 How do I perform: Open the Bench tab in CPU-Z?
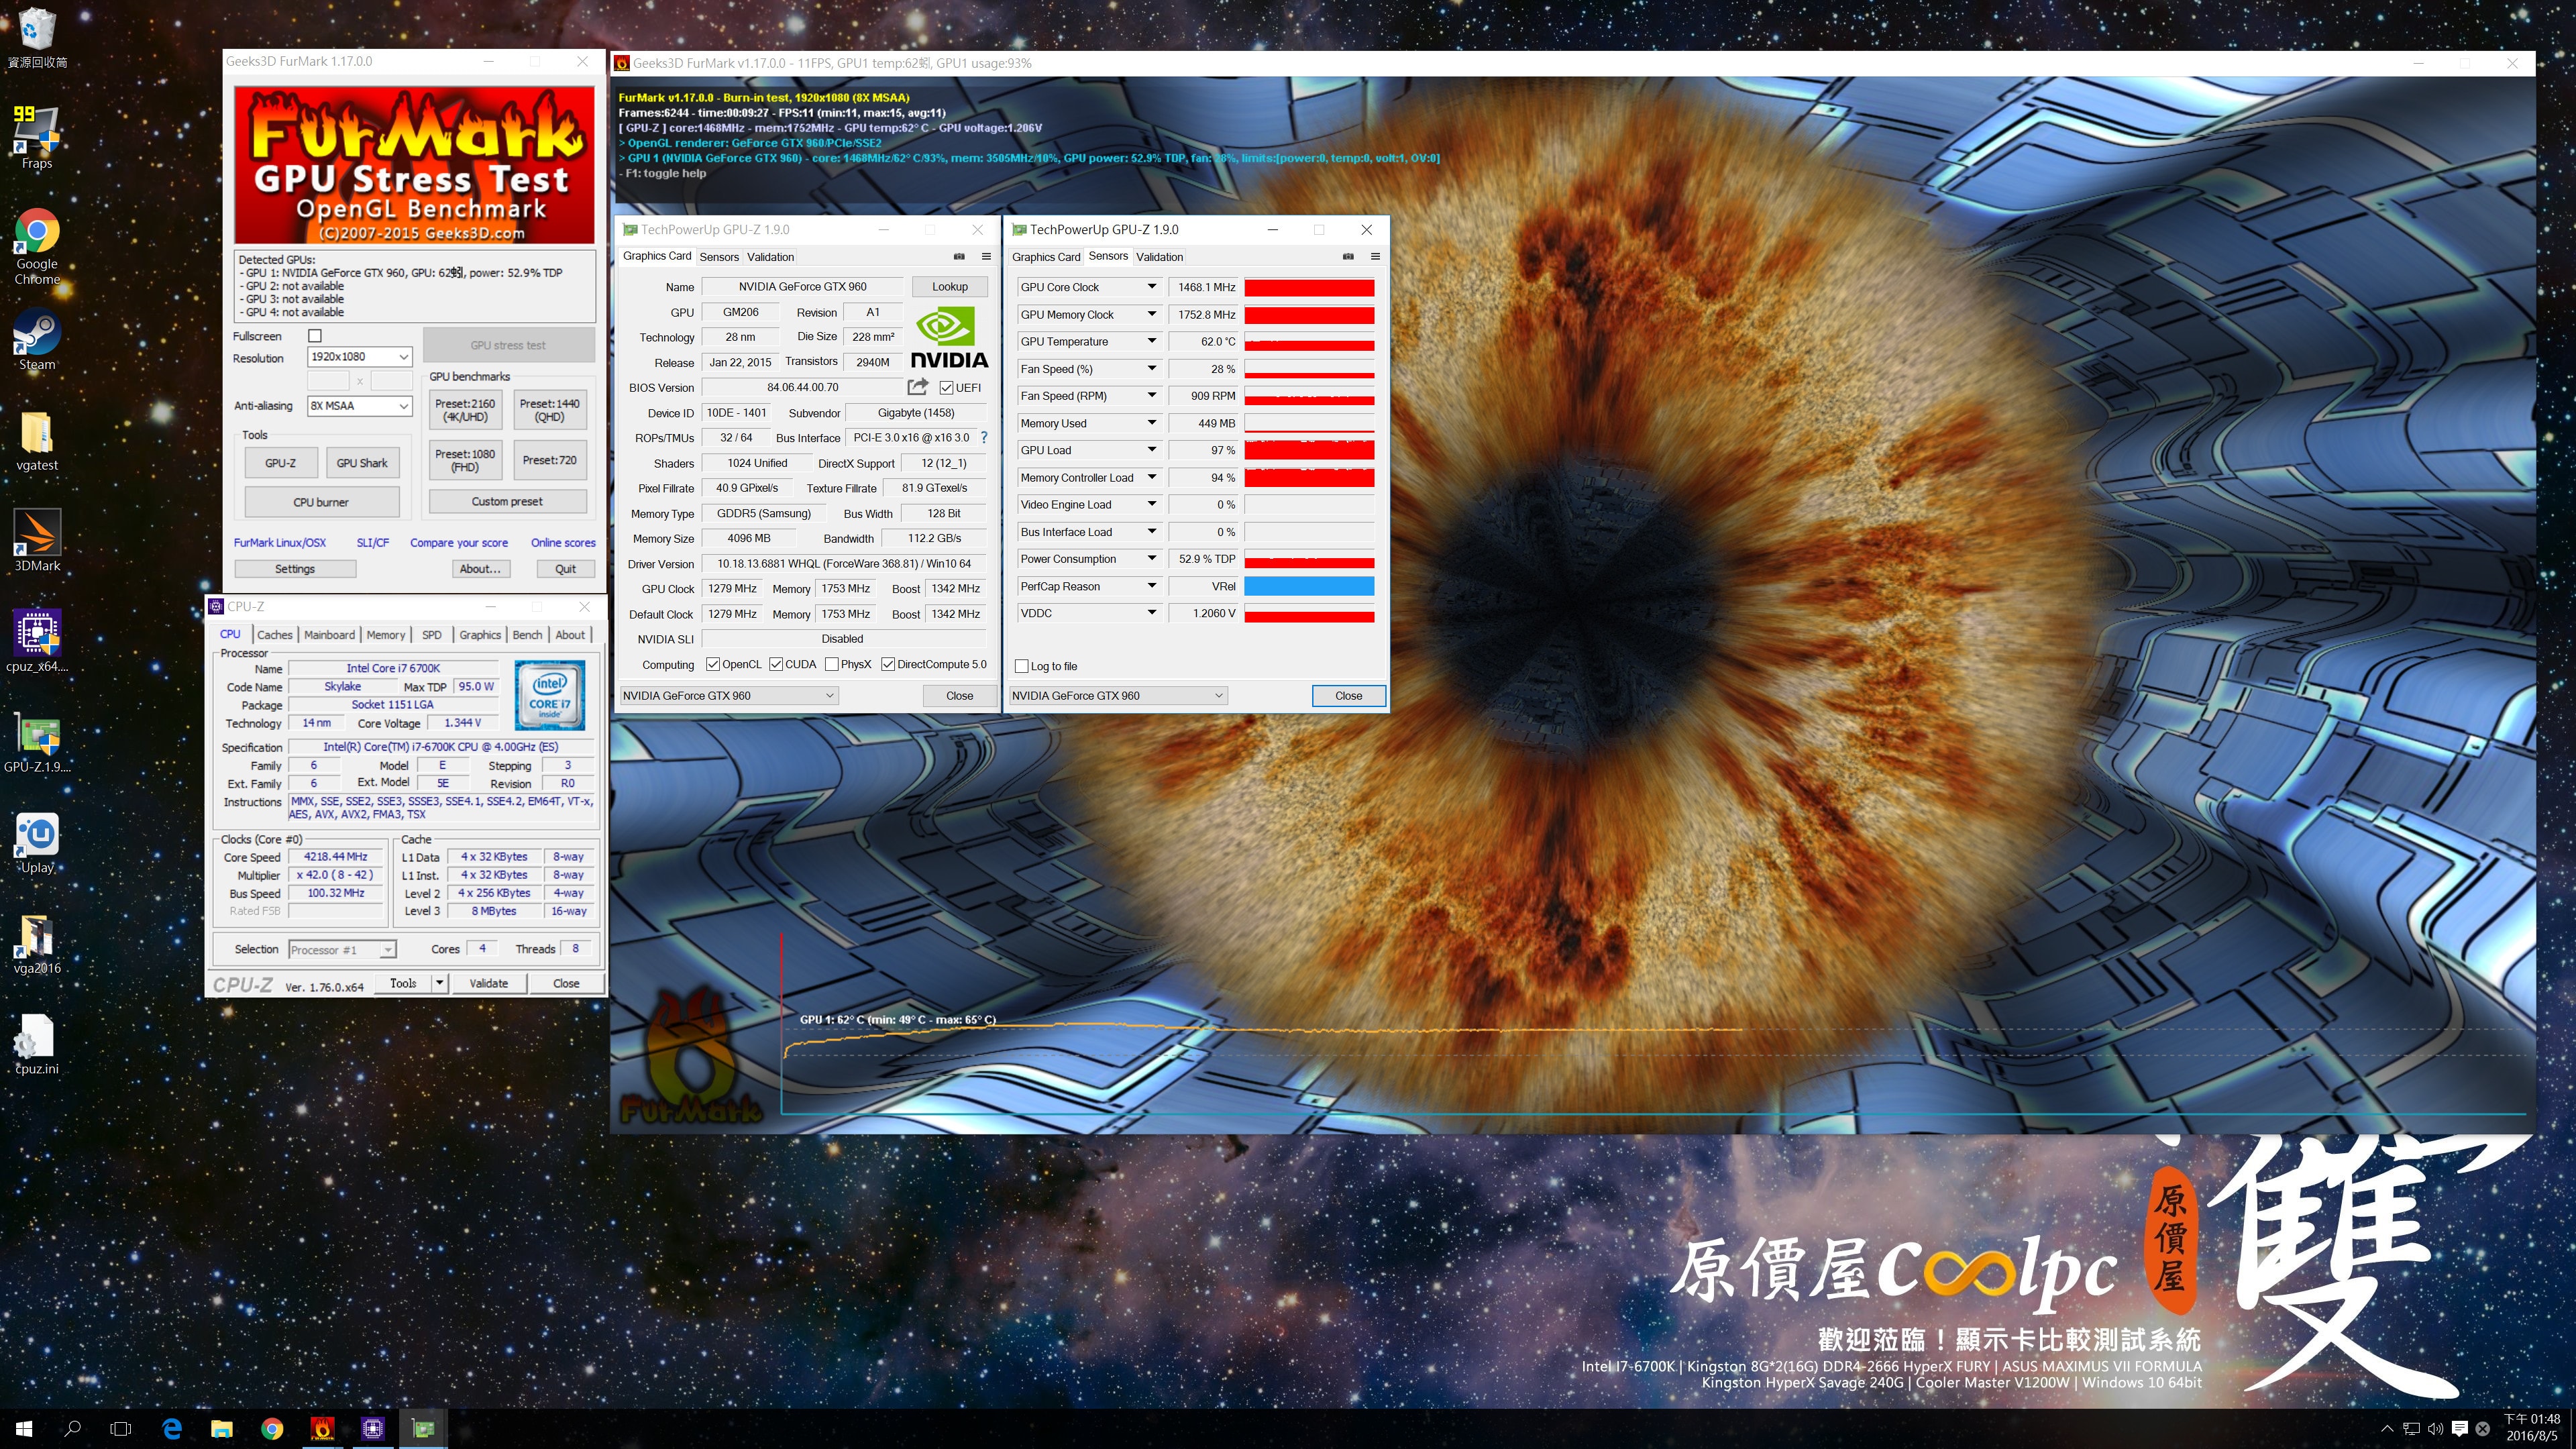point(527,635)
